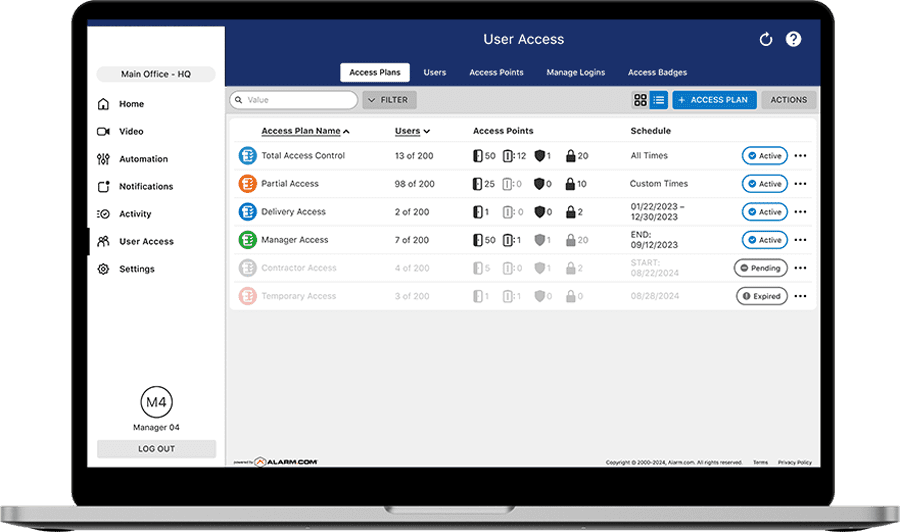Viewport: 900px width, 532px height.
Task: Open the Filter options button
Action: [x=389, y=100]
